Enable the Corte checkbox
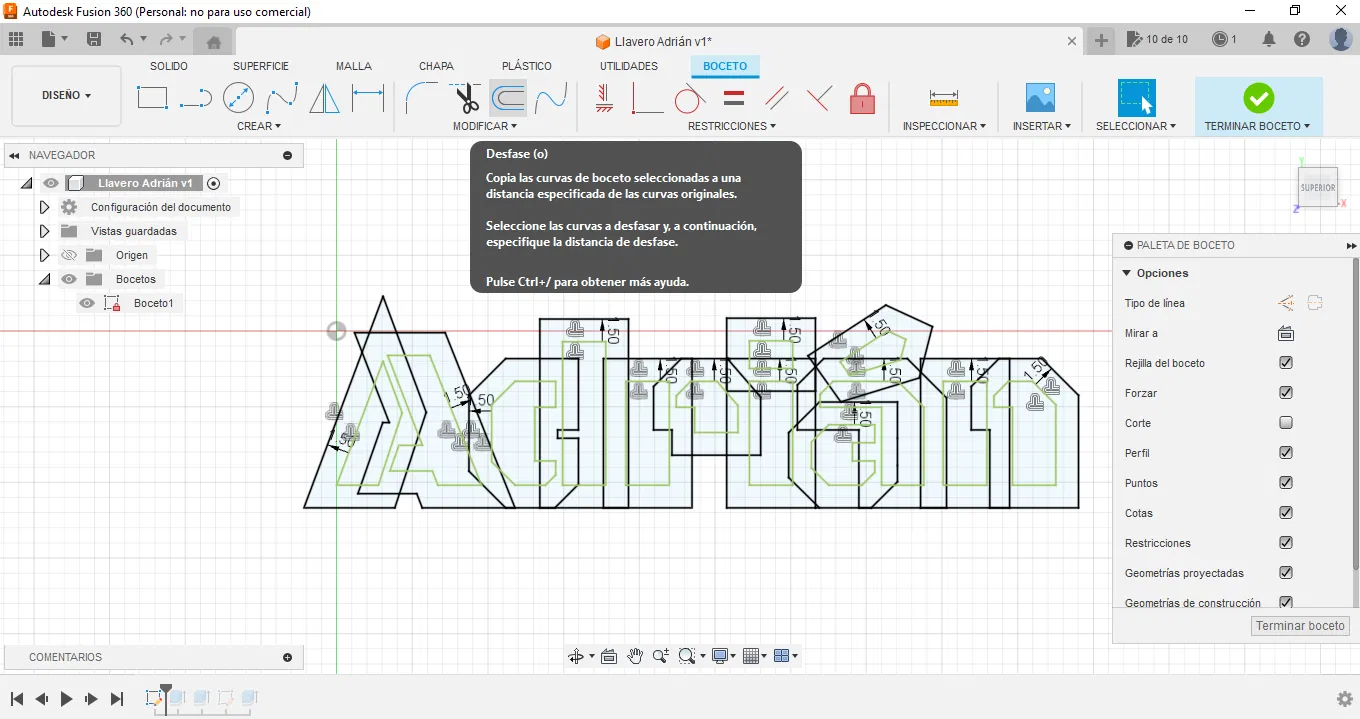Viewport: 1360px width, 719px height. point(1286,423)
